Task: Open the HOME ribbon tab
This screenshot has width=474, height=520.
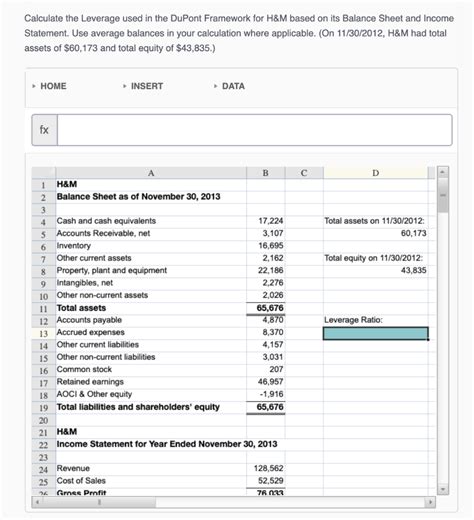Action: [53, 86]
